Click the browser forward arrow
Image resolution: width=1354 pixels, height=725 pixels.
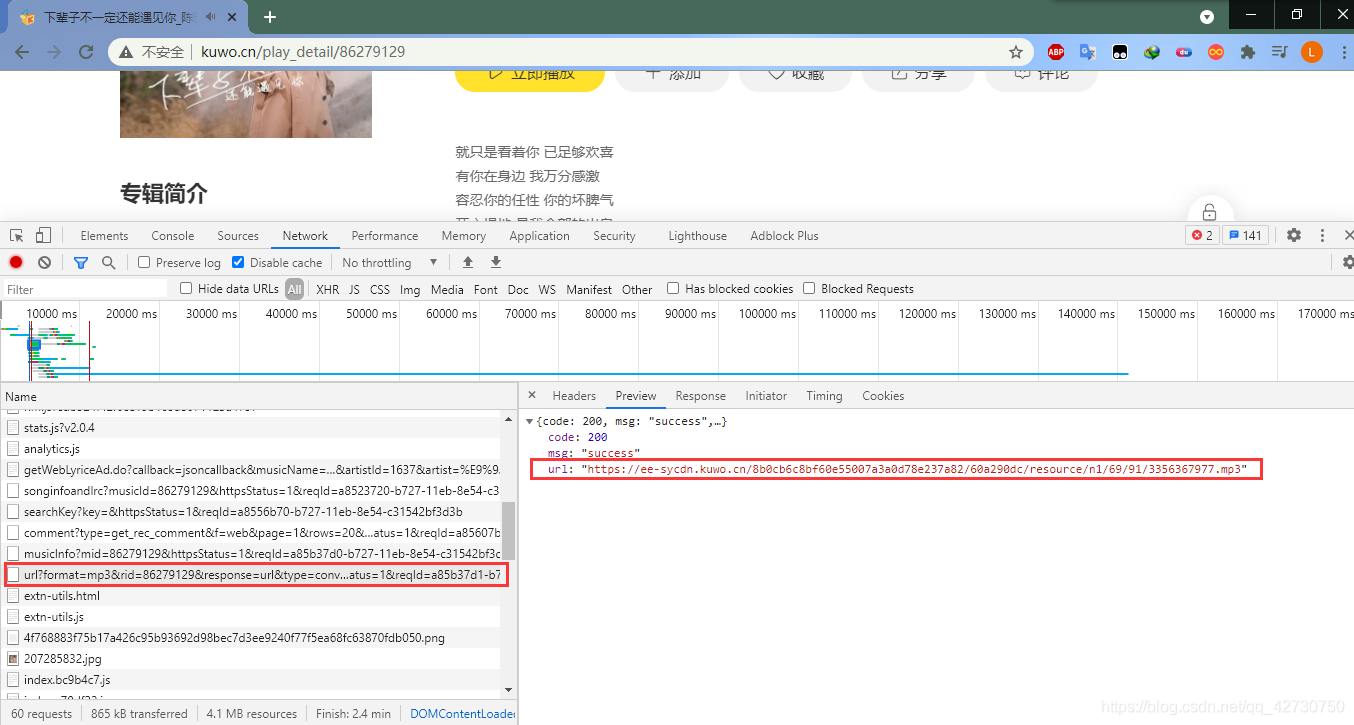[54, 52]
